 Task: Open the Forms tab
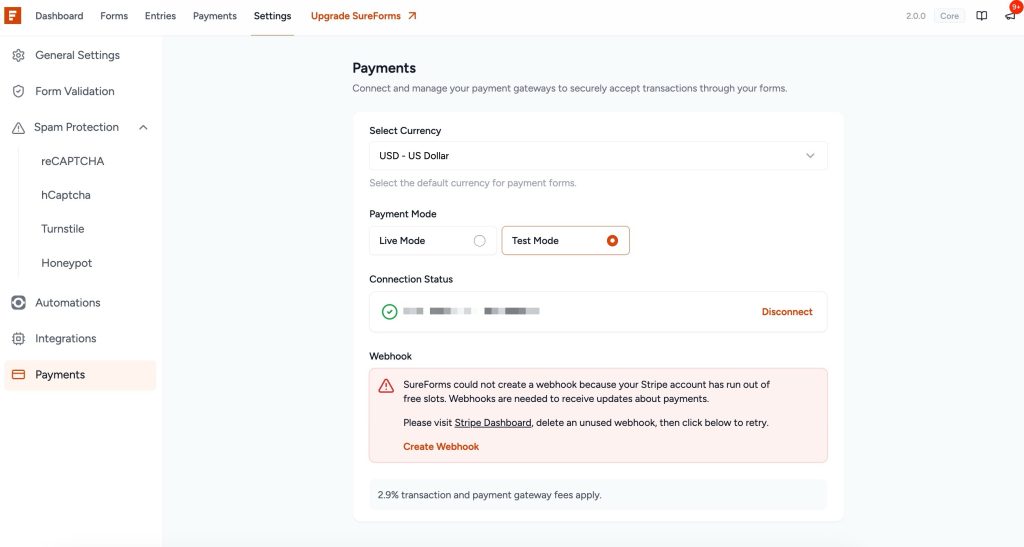point(114,16)
